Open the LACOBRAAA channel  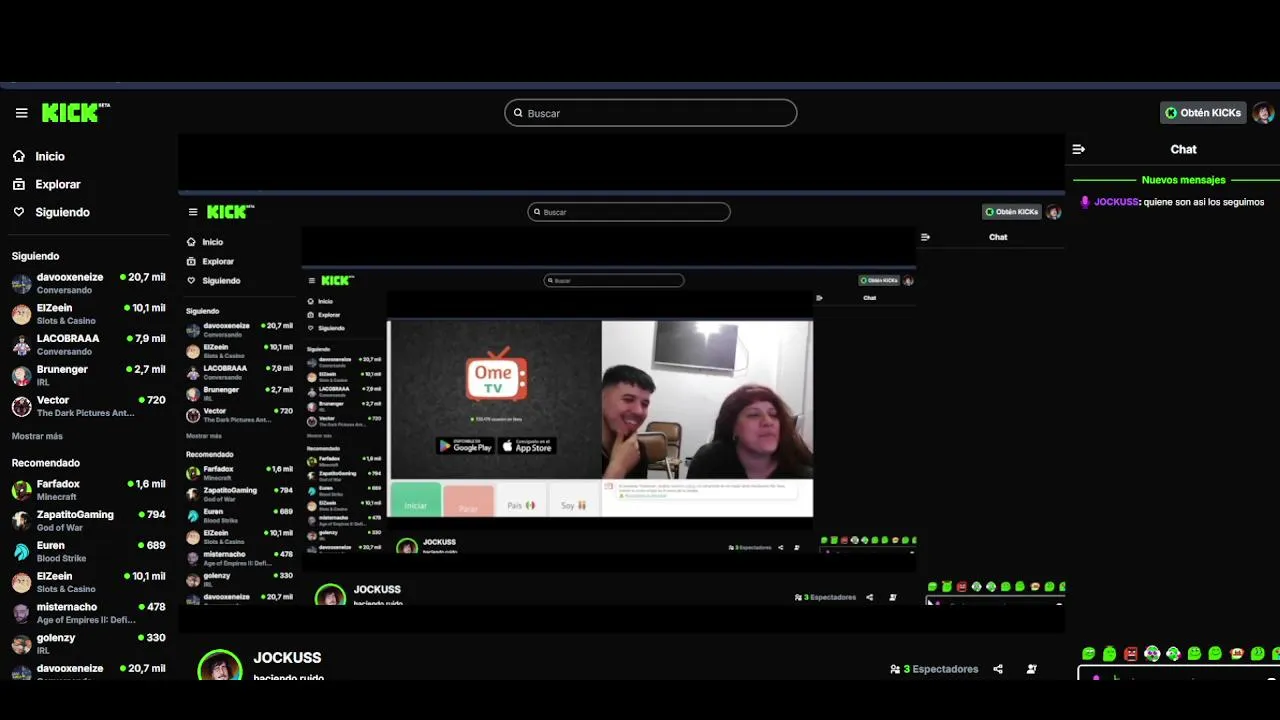click(88, 344)
